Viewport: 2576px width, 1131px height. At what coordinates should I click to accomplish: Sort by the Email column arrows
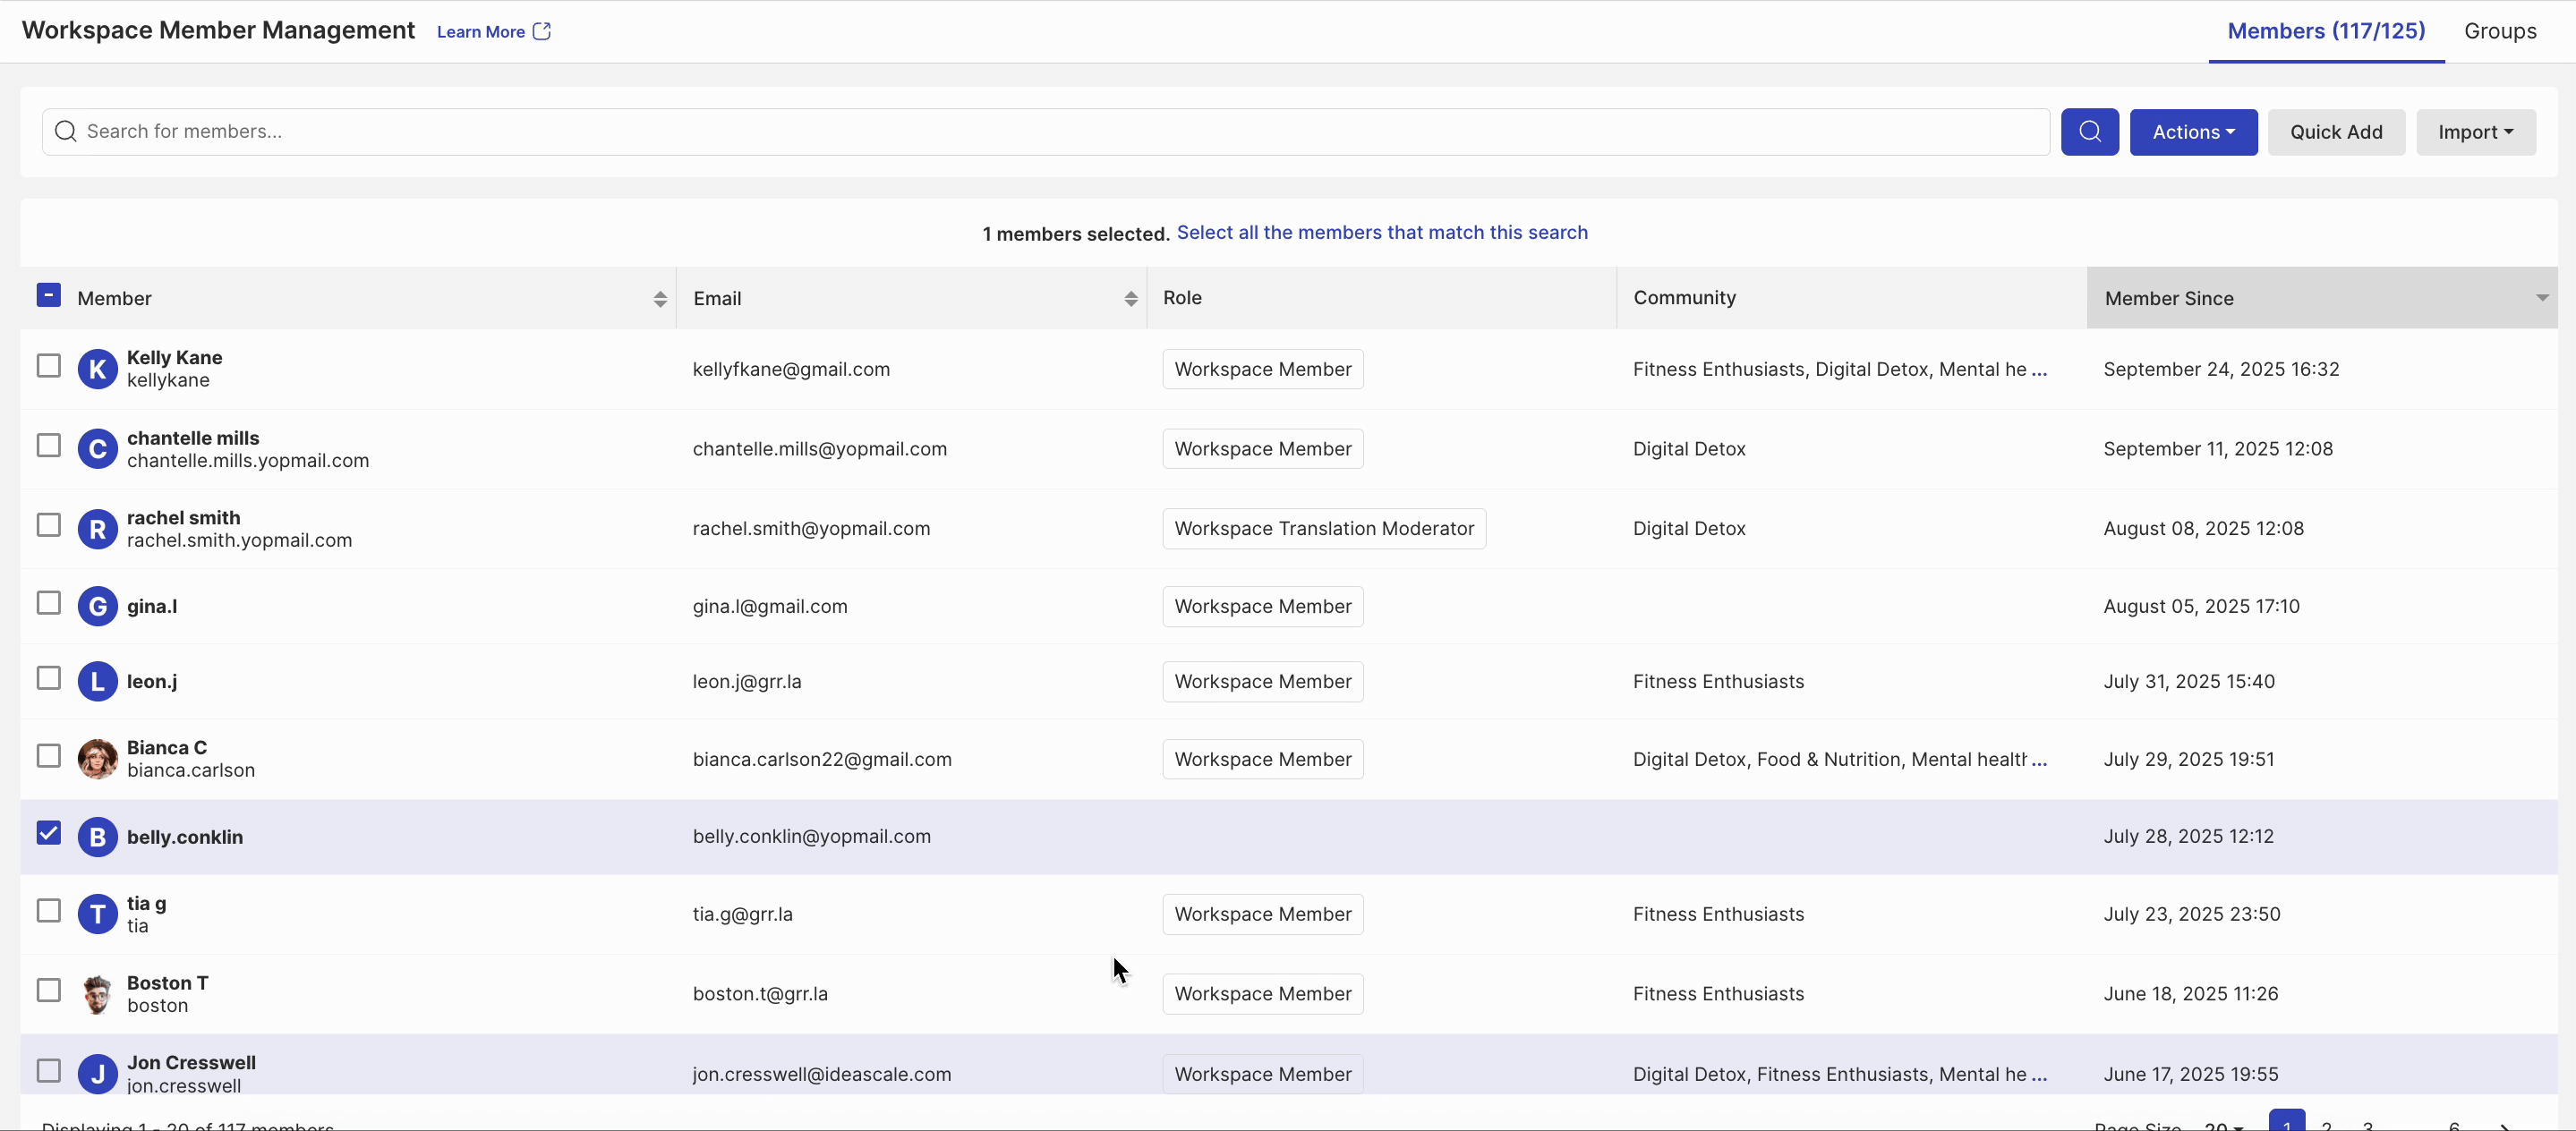point(1130,299)
